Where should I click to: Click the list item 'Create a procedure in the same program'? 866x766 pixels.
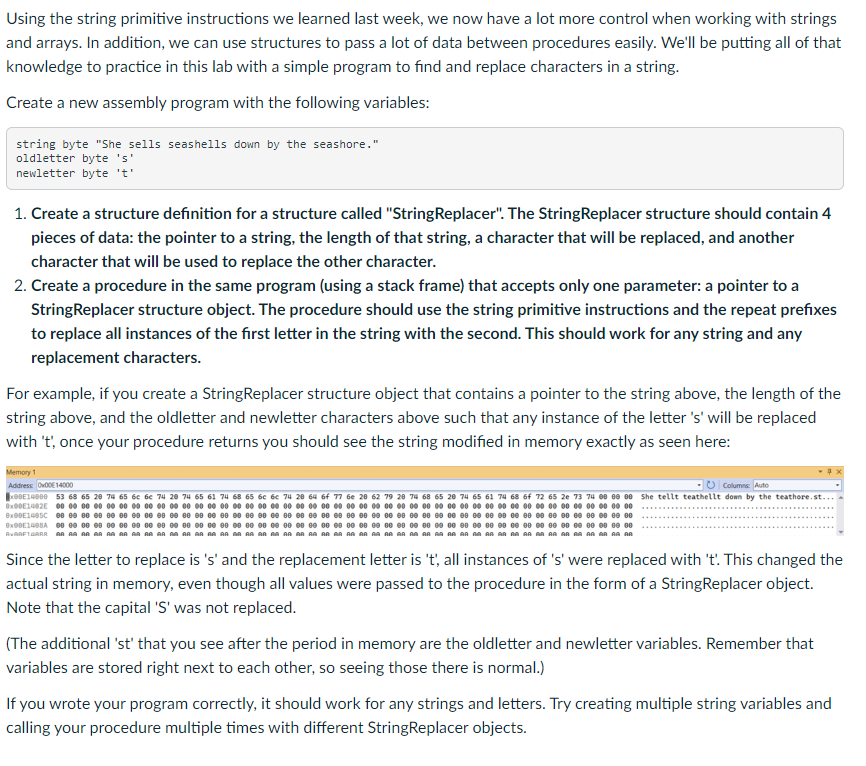434,321
